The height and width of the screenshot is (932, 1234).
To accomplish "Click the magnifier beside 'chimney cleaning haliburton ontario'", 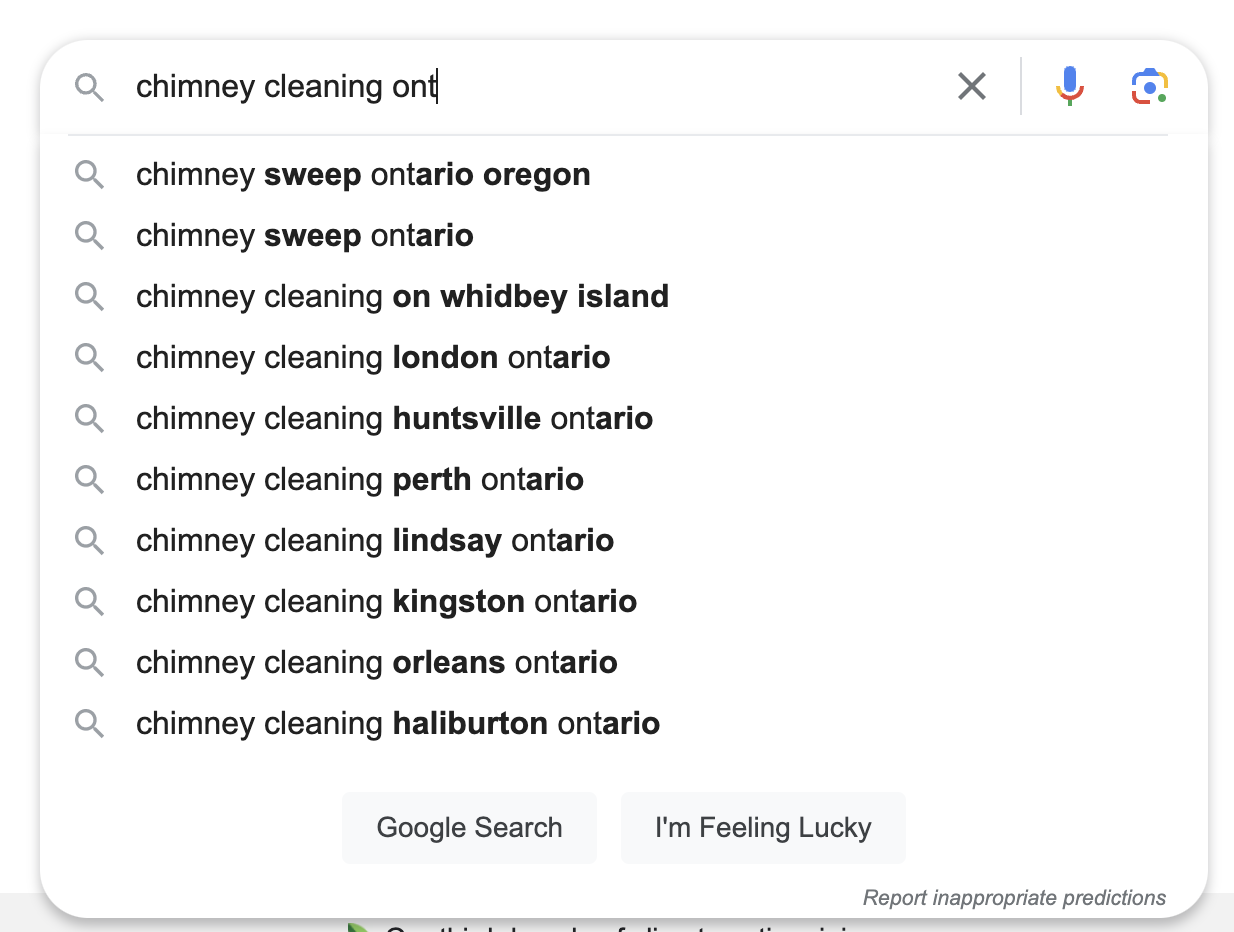I will pos(89,723).
